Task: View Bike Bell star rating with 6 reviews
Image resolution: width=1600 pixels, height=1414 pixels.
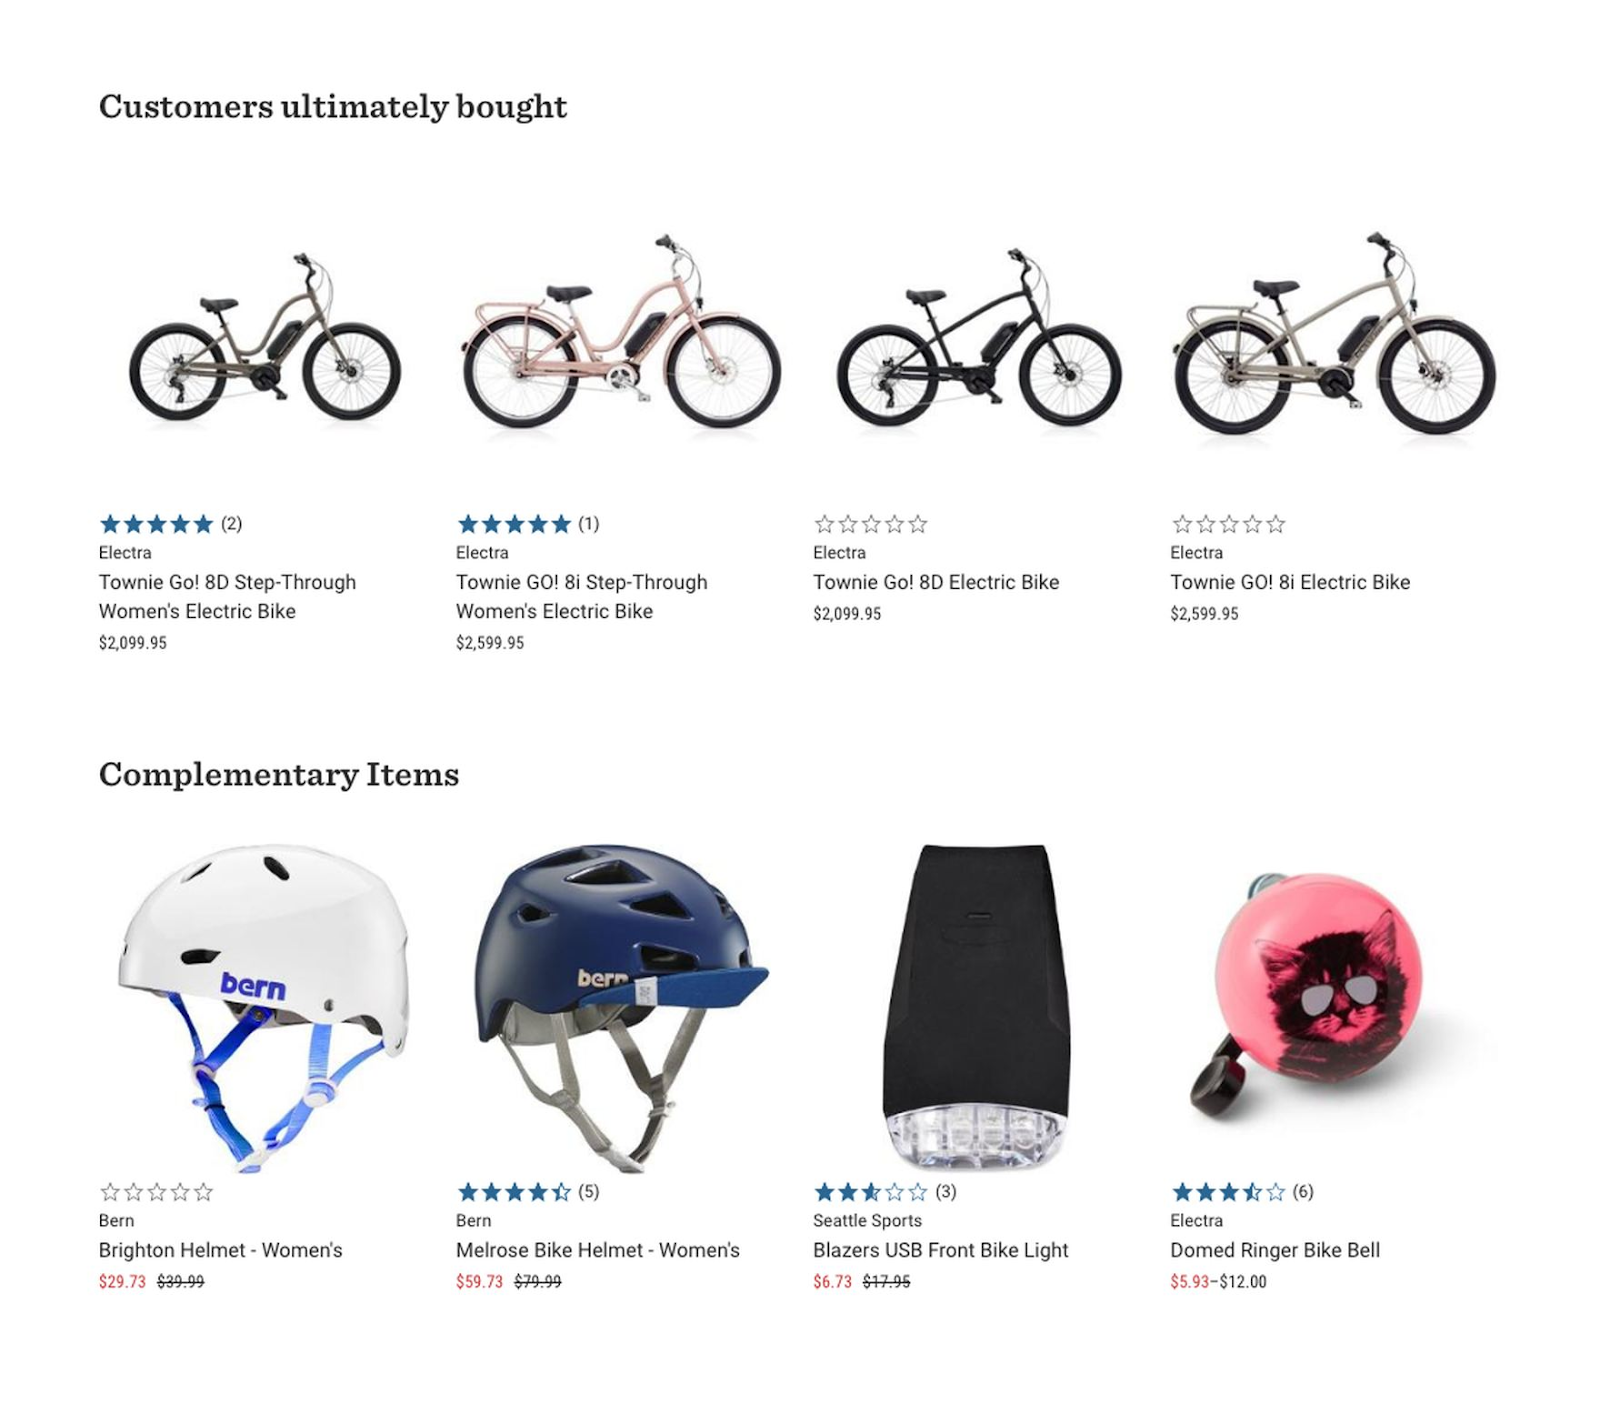Action: coord(1242,1192)
